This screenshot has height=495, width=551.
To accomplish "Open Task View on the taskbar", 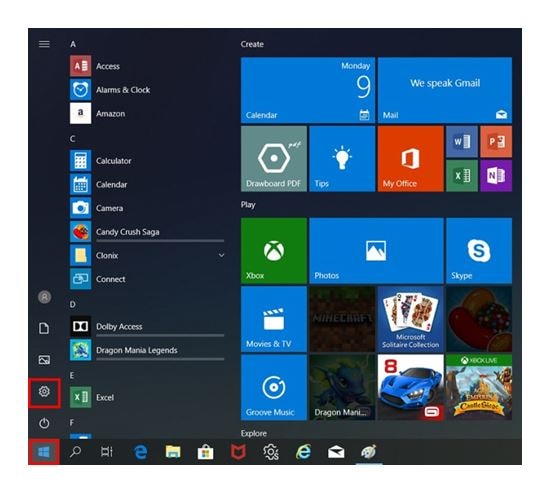I will click(107, 452).
